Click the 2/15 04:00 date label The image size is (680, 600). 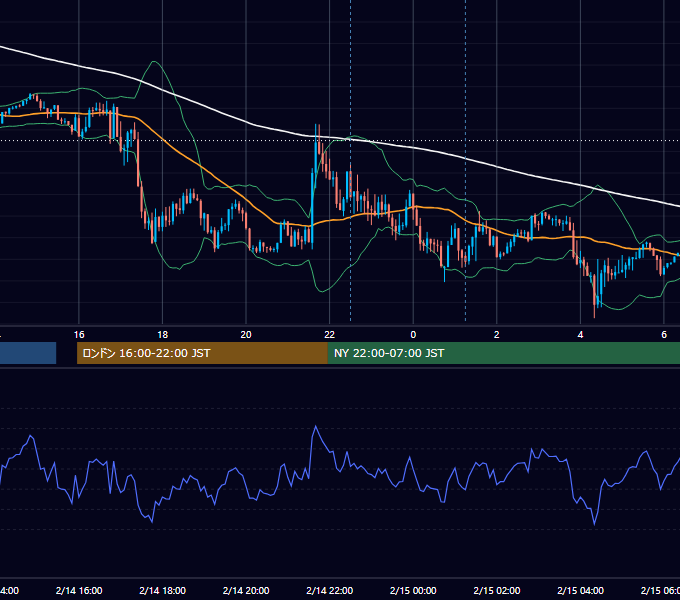click(x=580, y=590)
